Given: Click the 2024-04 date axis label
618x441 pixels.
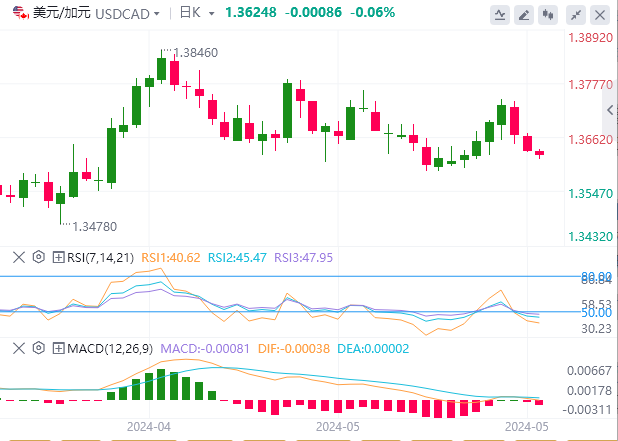Looking at the screenshot, I should 149,427.
